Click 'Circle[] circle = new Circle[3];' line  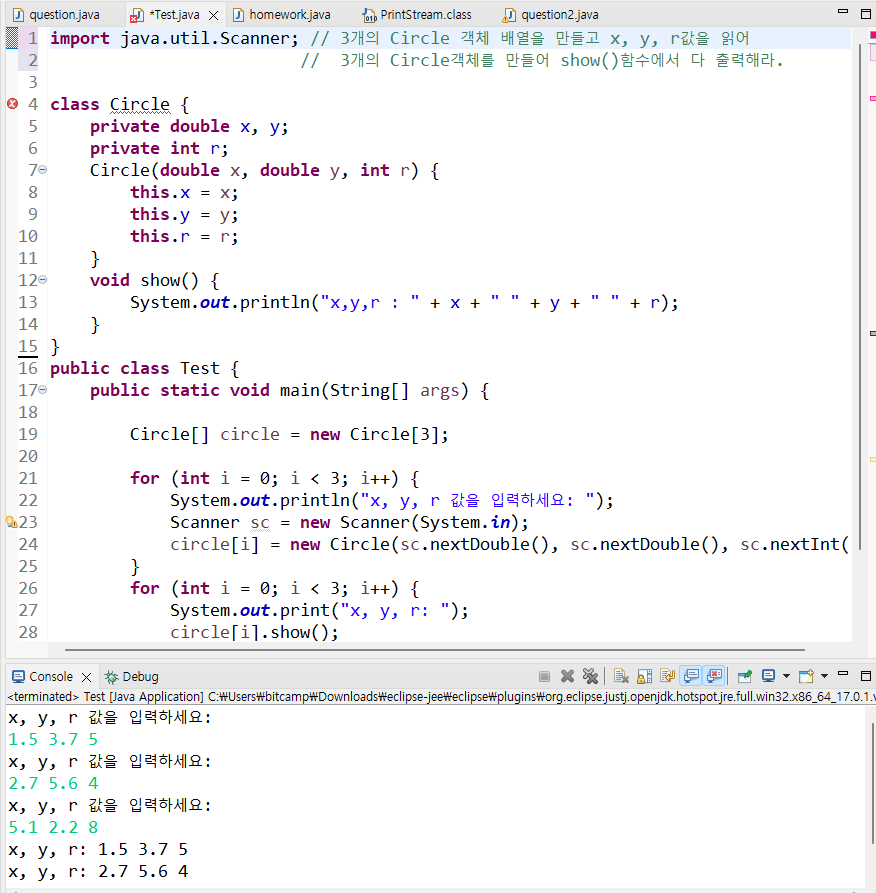289,435
